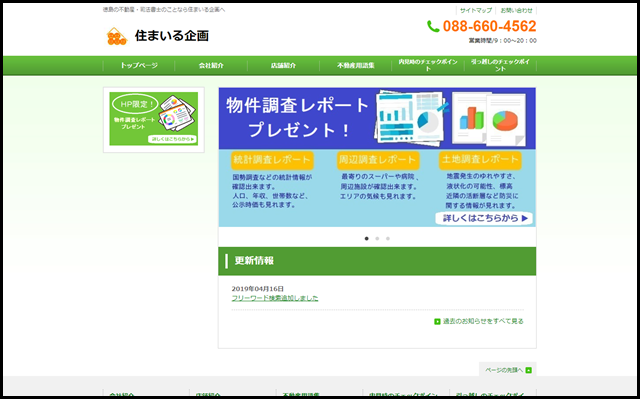Click the 詳しくはこちらから button in the sidebar banner
640x399 pixels.
(x=172, y=139)
